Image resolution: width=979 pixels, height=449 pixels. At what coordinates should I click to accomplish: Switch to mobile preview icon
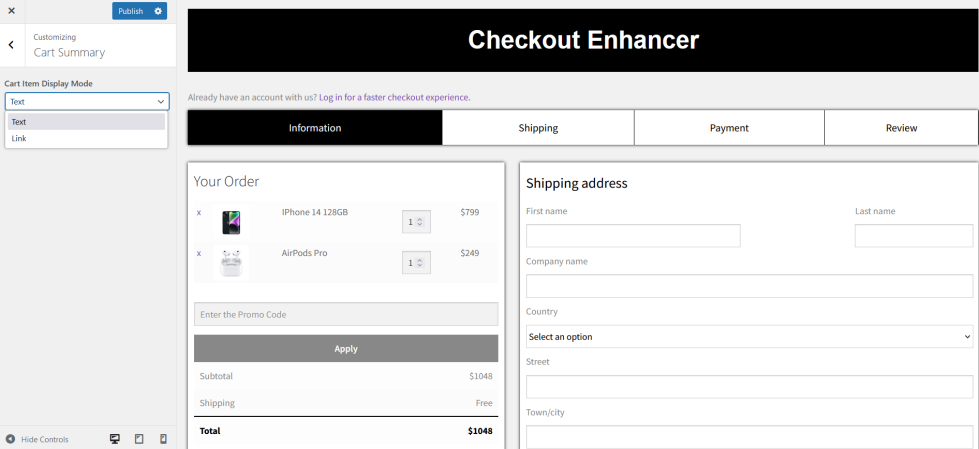point(163,439)
